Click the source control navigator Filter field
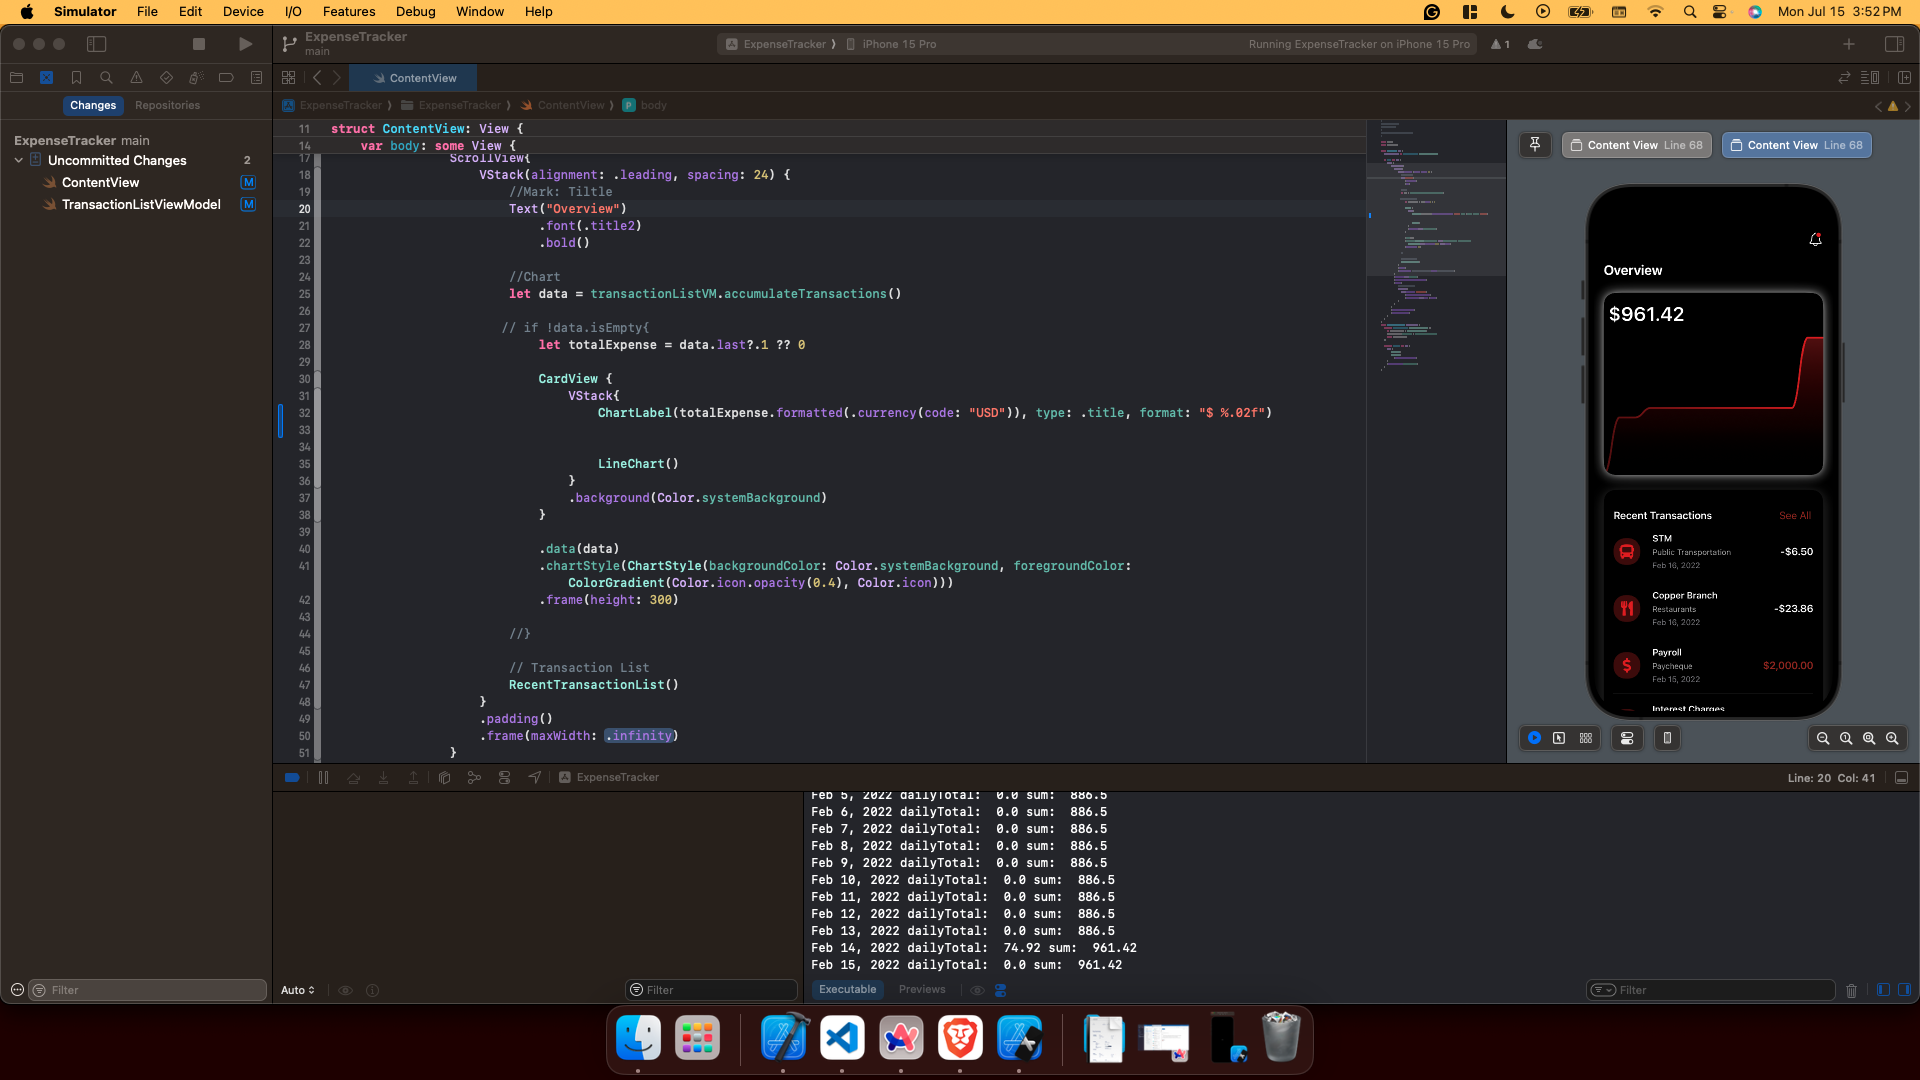1920x1080 pixels. (x=147, y=990)
